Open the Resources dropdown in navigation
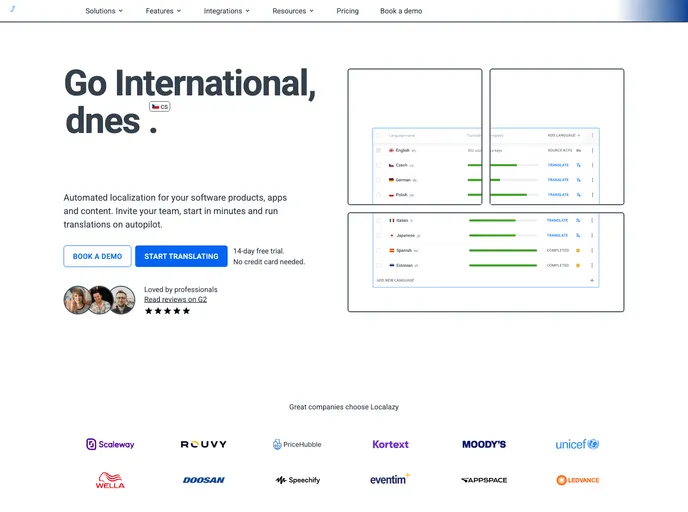688x512 pixels. coord(293,11)
